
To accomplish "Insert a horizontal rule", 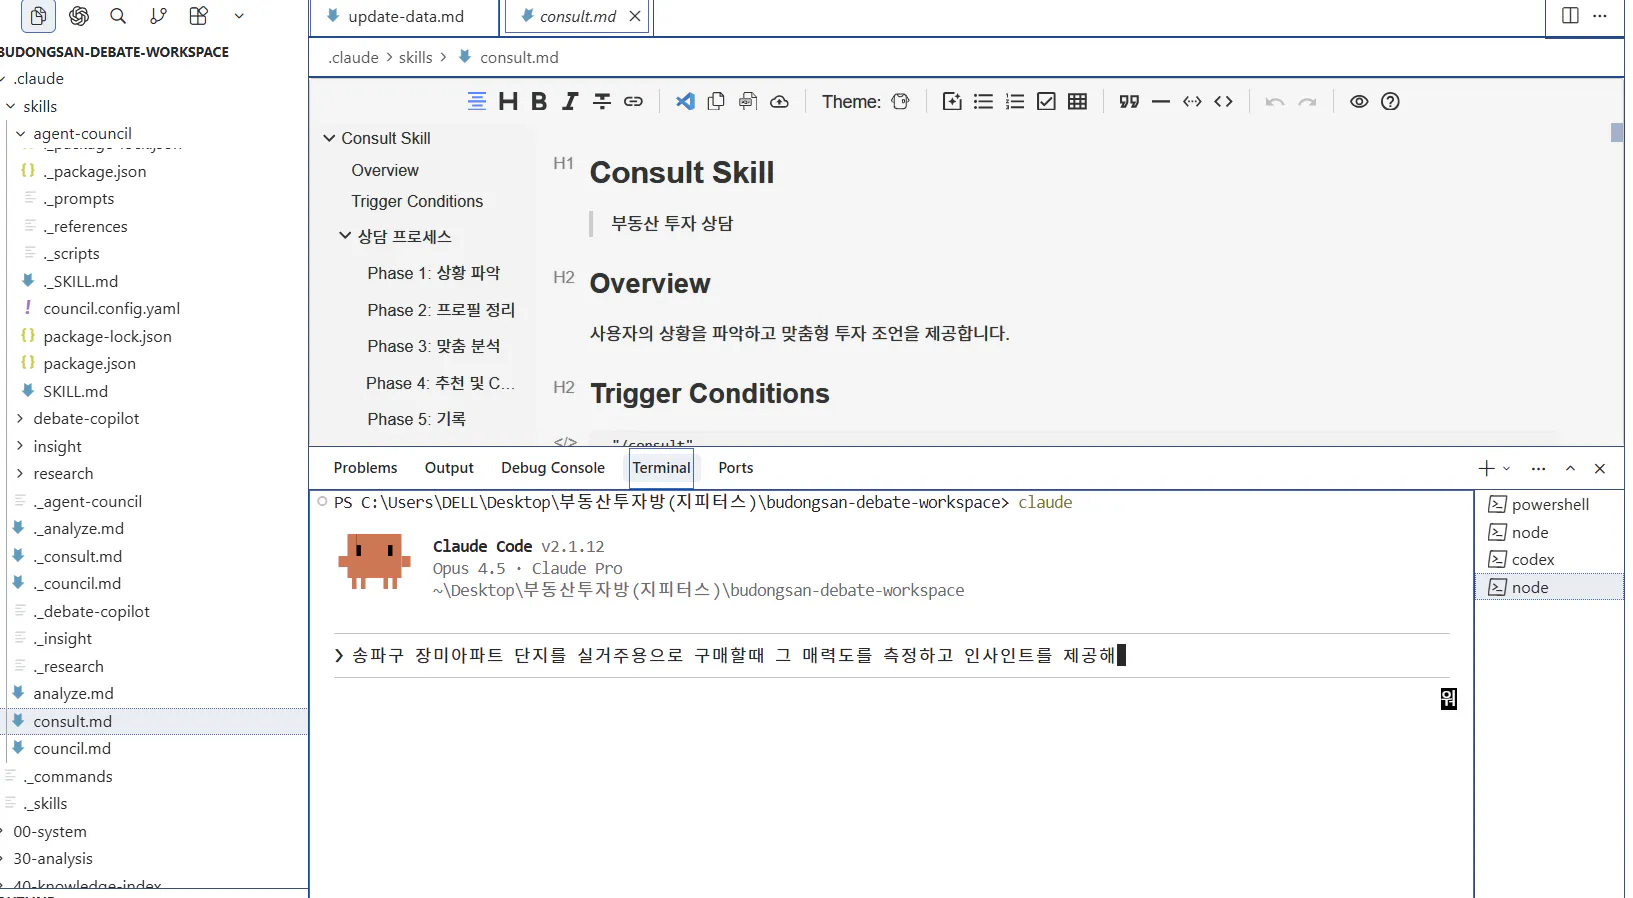I will pos(1161,101).
